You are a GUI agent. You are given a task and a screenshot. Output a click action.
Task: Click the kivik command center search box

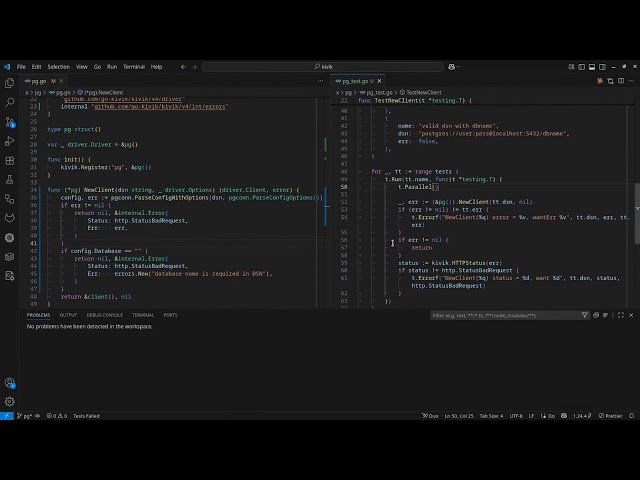click(x=323, y=67)
